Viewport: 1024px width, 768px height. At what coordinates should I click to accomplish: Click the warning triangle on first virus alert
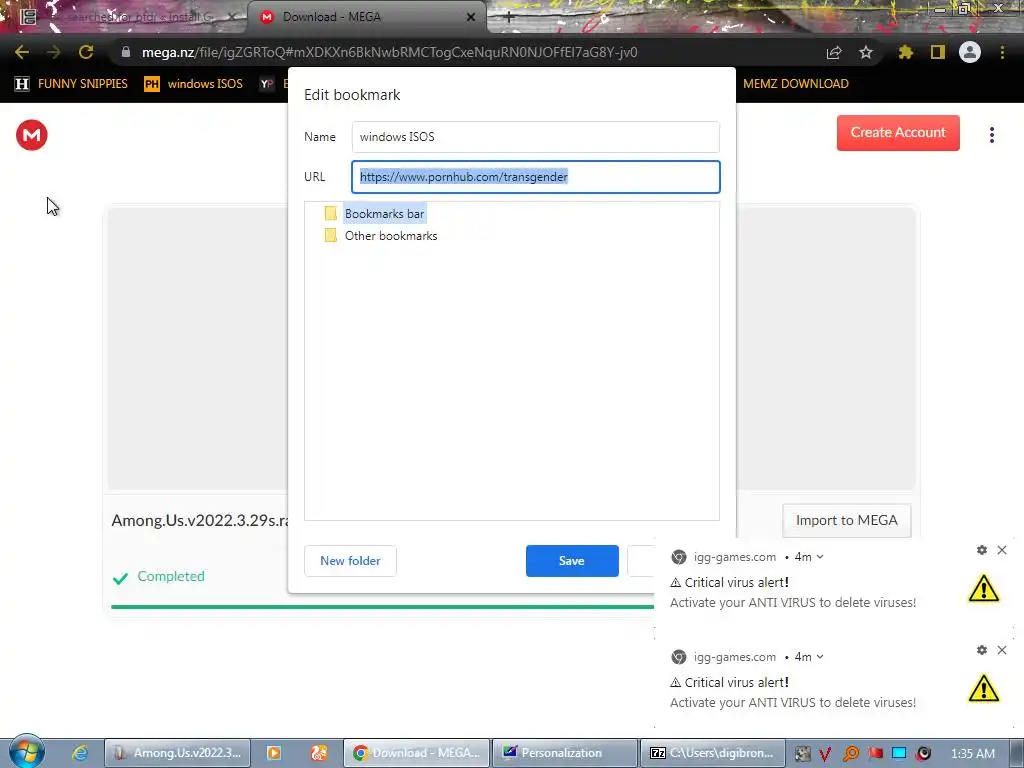[984, 588]
